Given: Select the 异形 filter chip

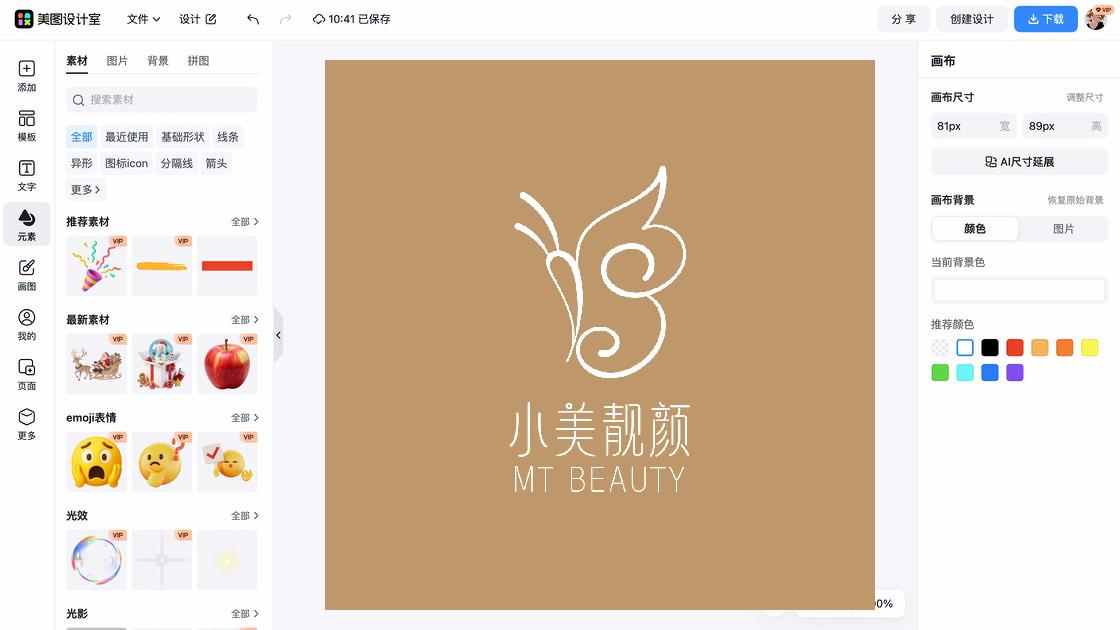Looking at the screenshot, I should click(x=81, y=163).
